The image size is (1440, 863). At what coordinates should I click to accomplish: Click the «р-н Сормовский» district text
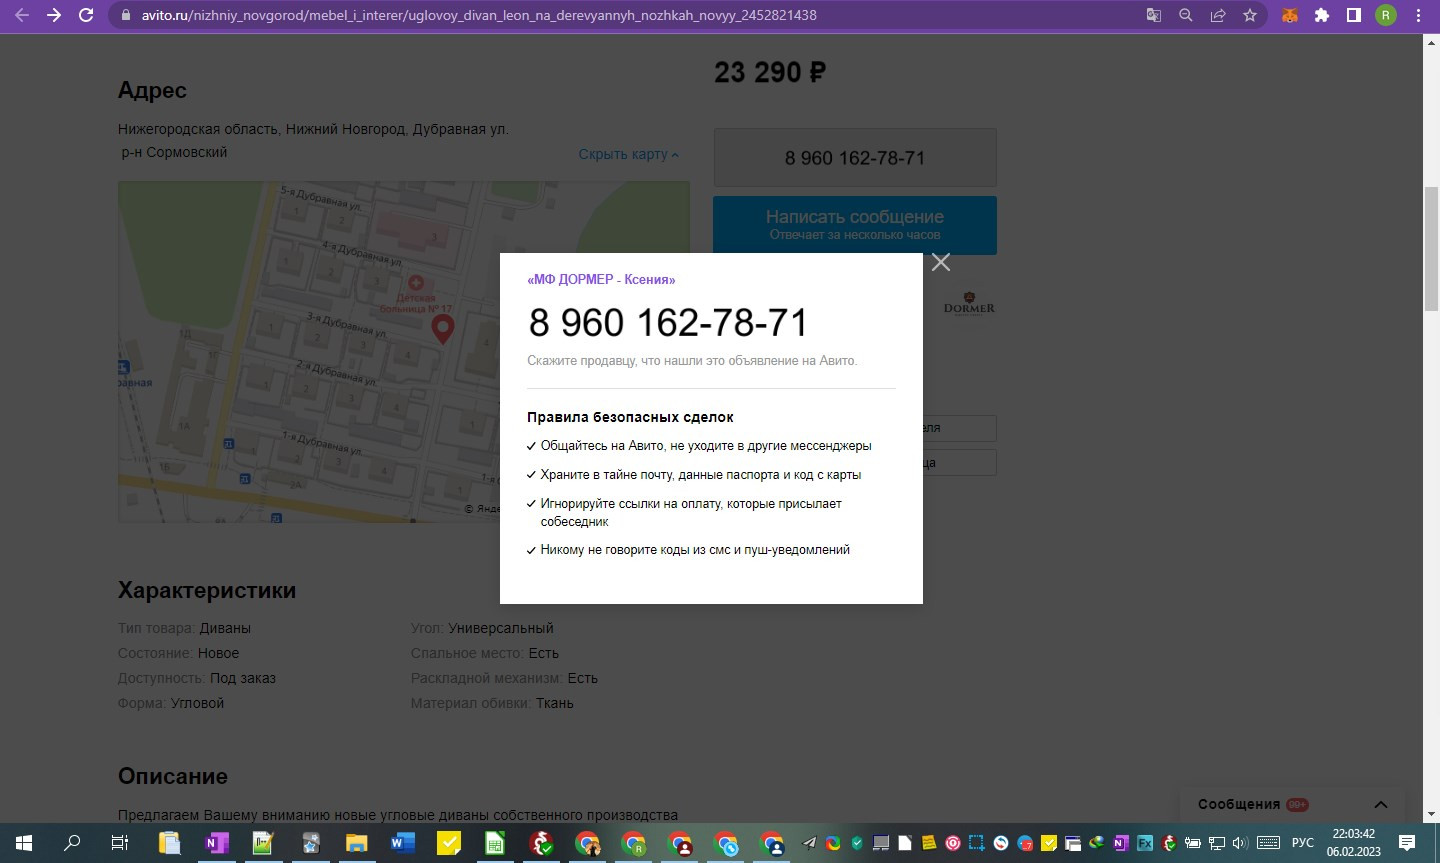pos(174,152)
